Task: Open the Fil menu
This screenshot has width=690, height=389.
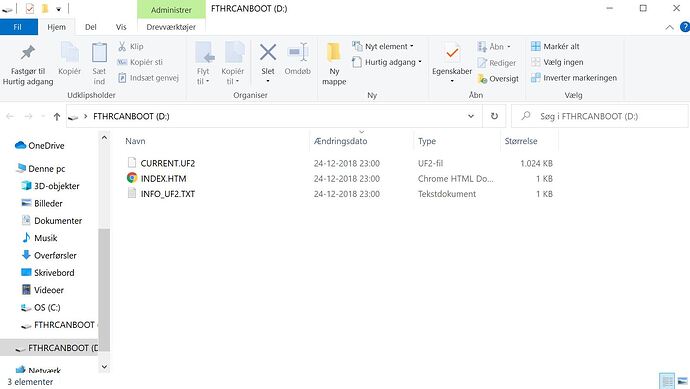Action: [18, 27]
